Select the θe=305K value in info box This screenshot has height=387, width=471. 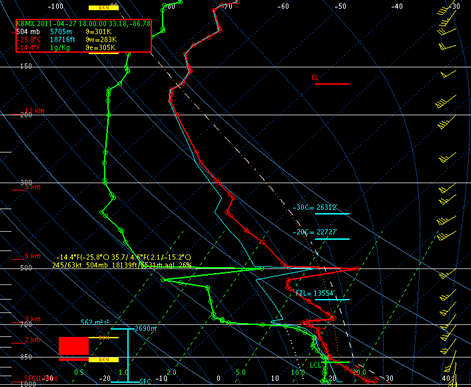100,48
